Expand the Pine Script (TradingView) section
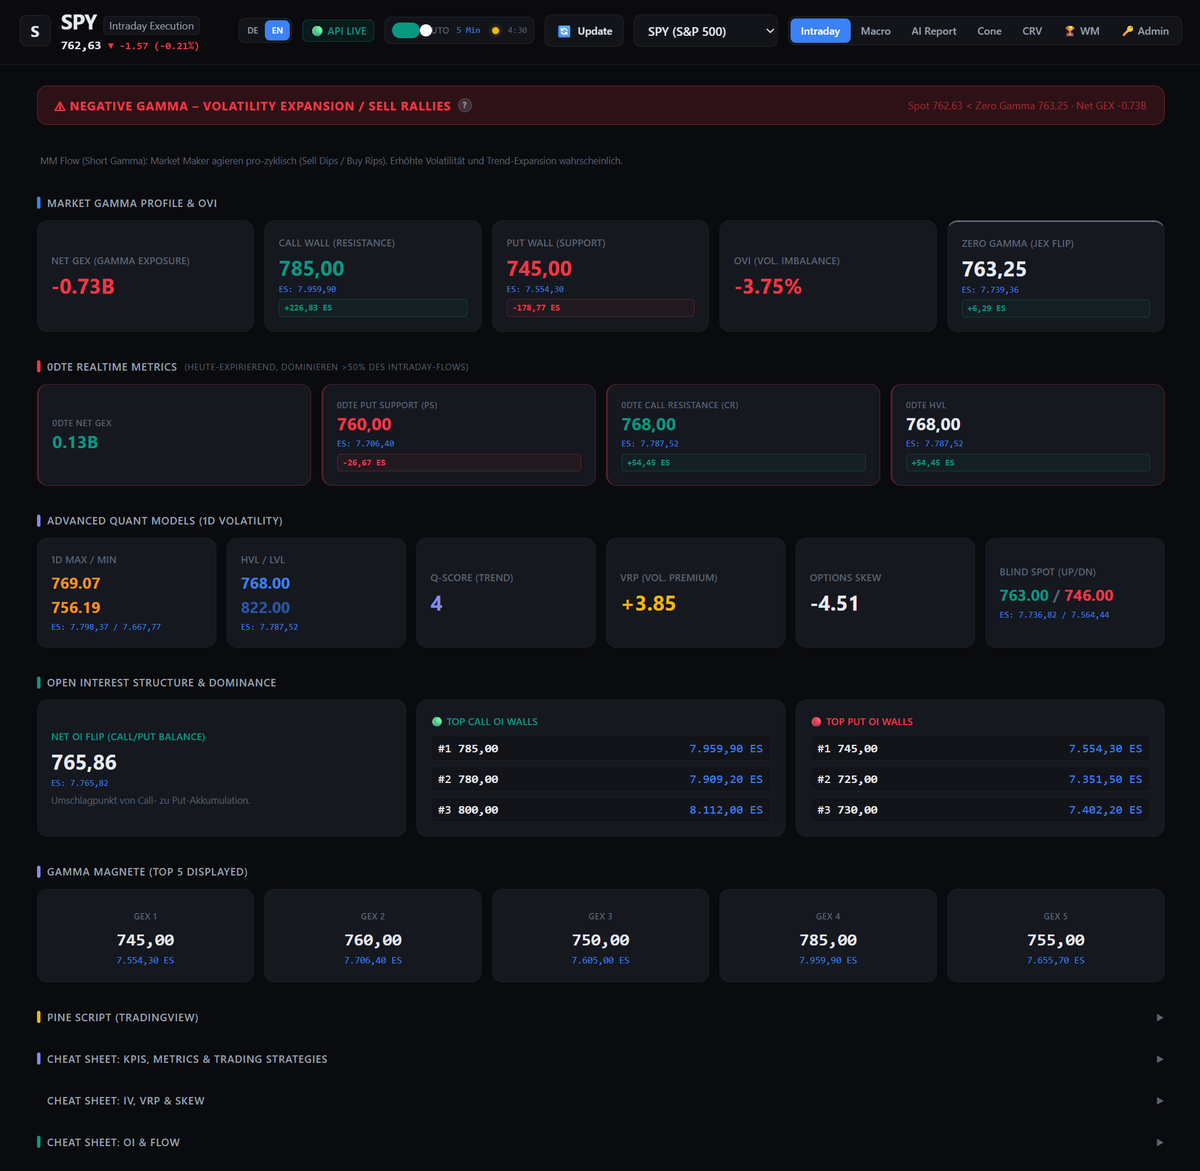The width and height of the screenshot is (1200, 1171). (x=600, y=1017)
